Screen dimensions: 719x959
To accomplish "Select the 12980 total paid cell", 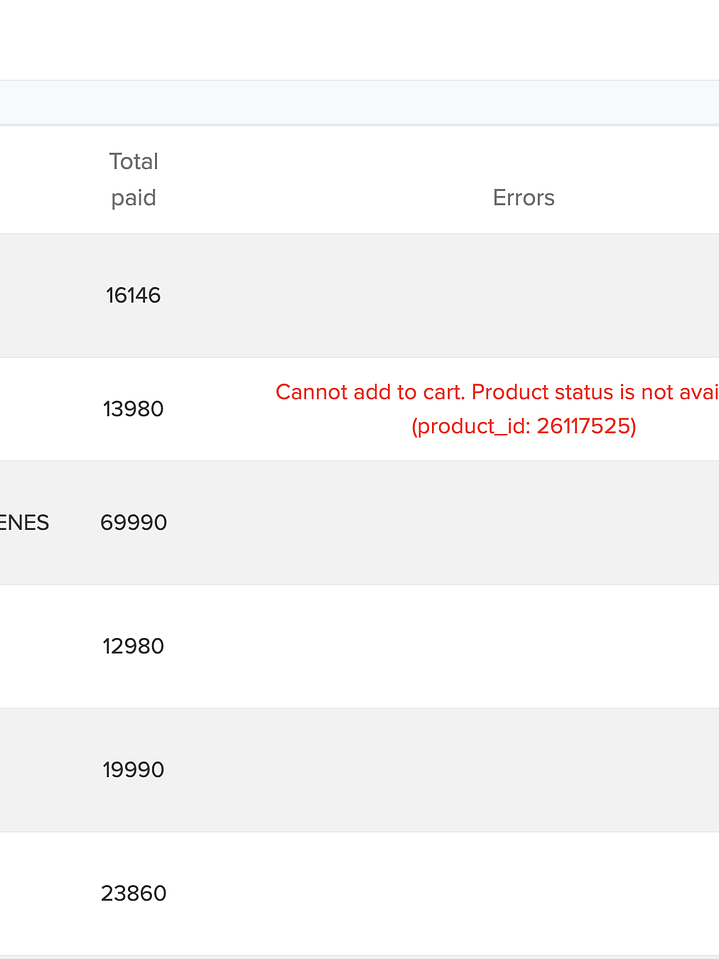I will 134,646.
